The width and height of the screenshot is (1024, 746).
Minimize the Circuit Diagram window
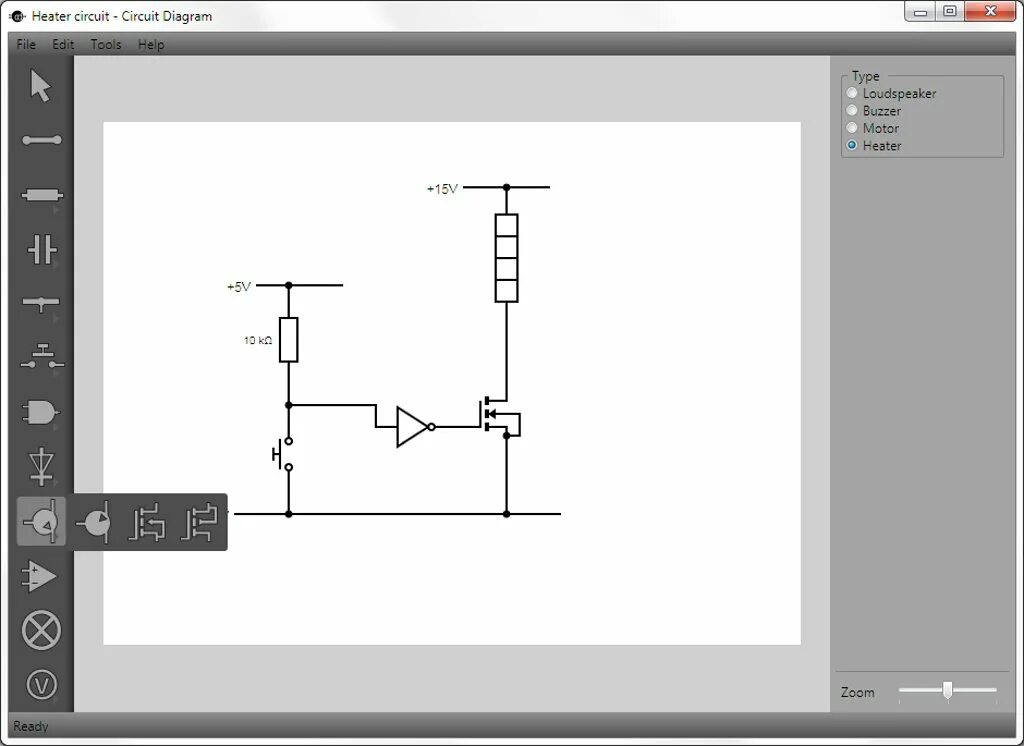921,11
